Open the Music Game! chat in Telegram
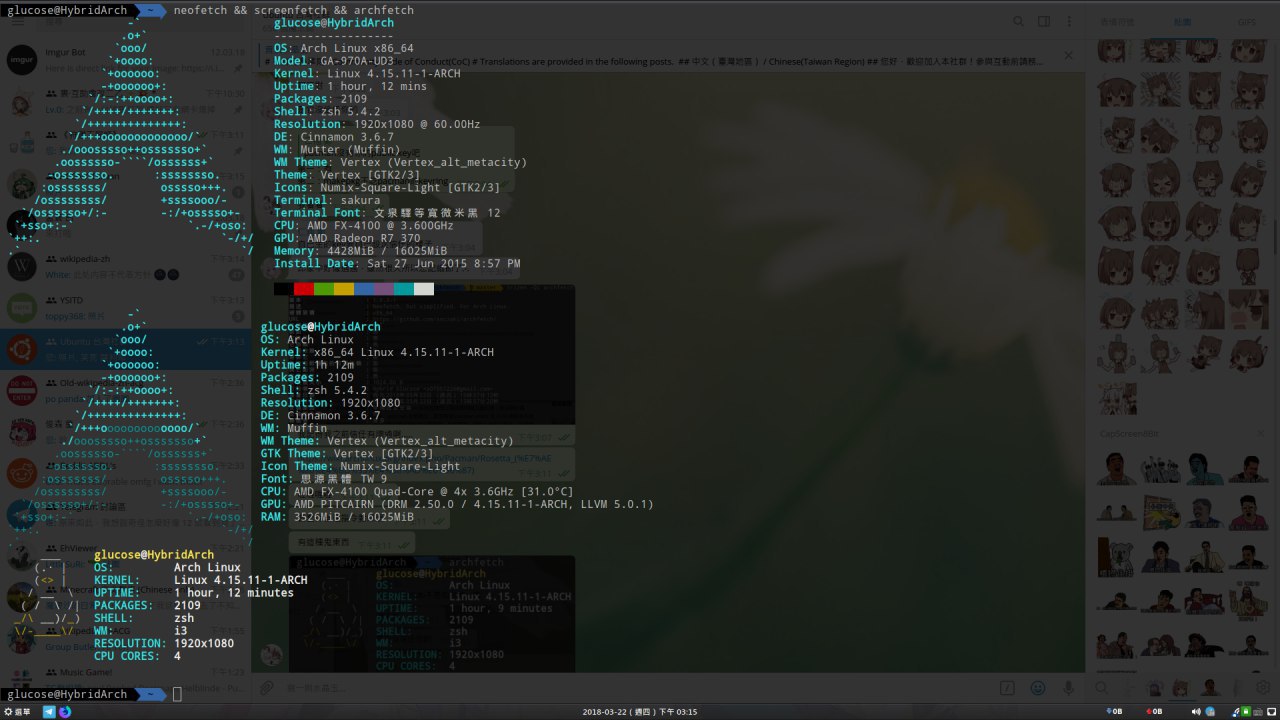 [x=126, y=679]
